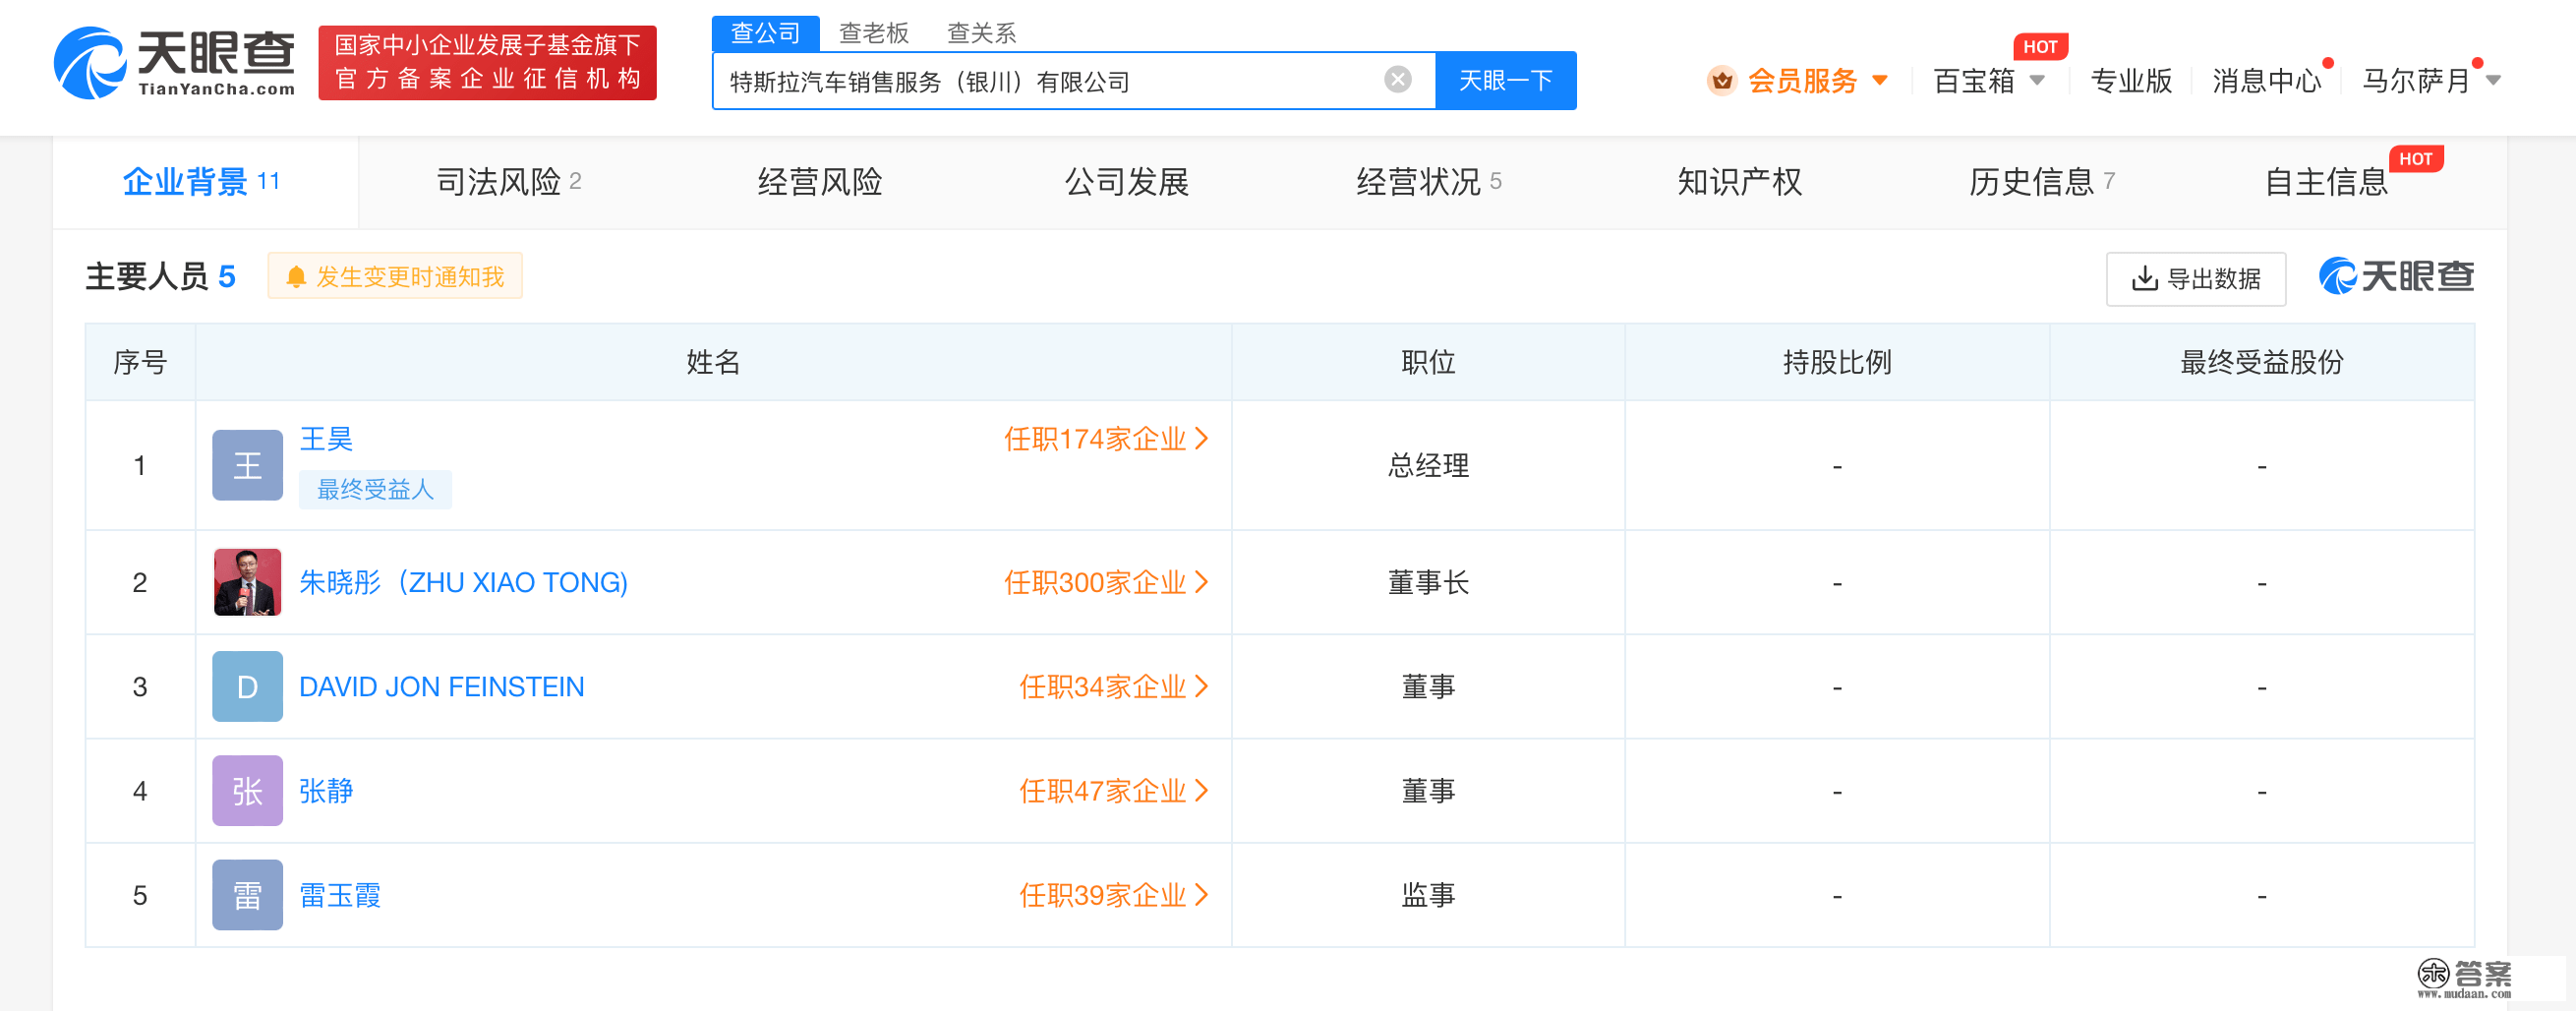Expand 任职47家企业 link

click(1114, 791)
